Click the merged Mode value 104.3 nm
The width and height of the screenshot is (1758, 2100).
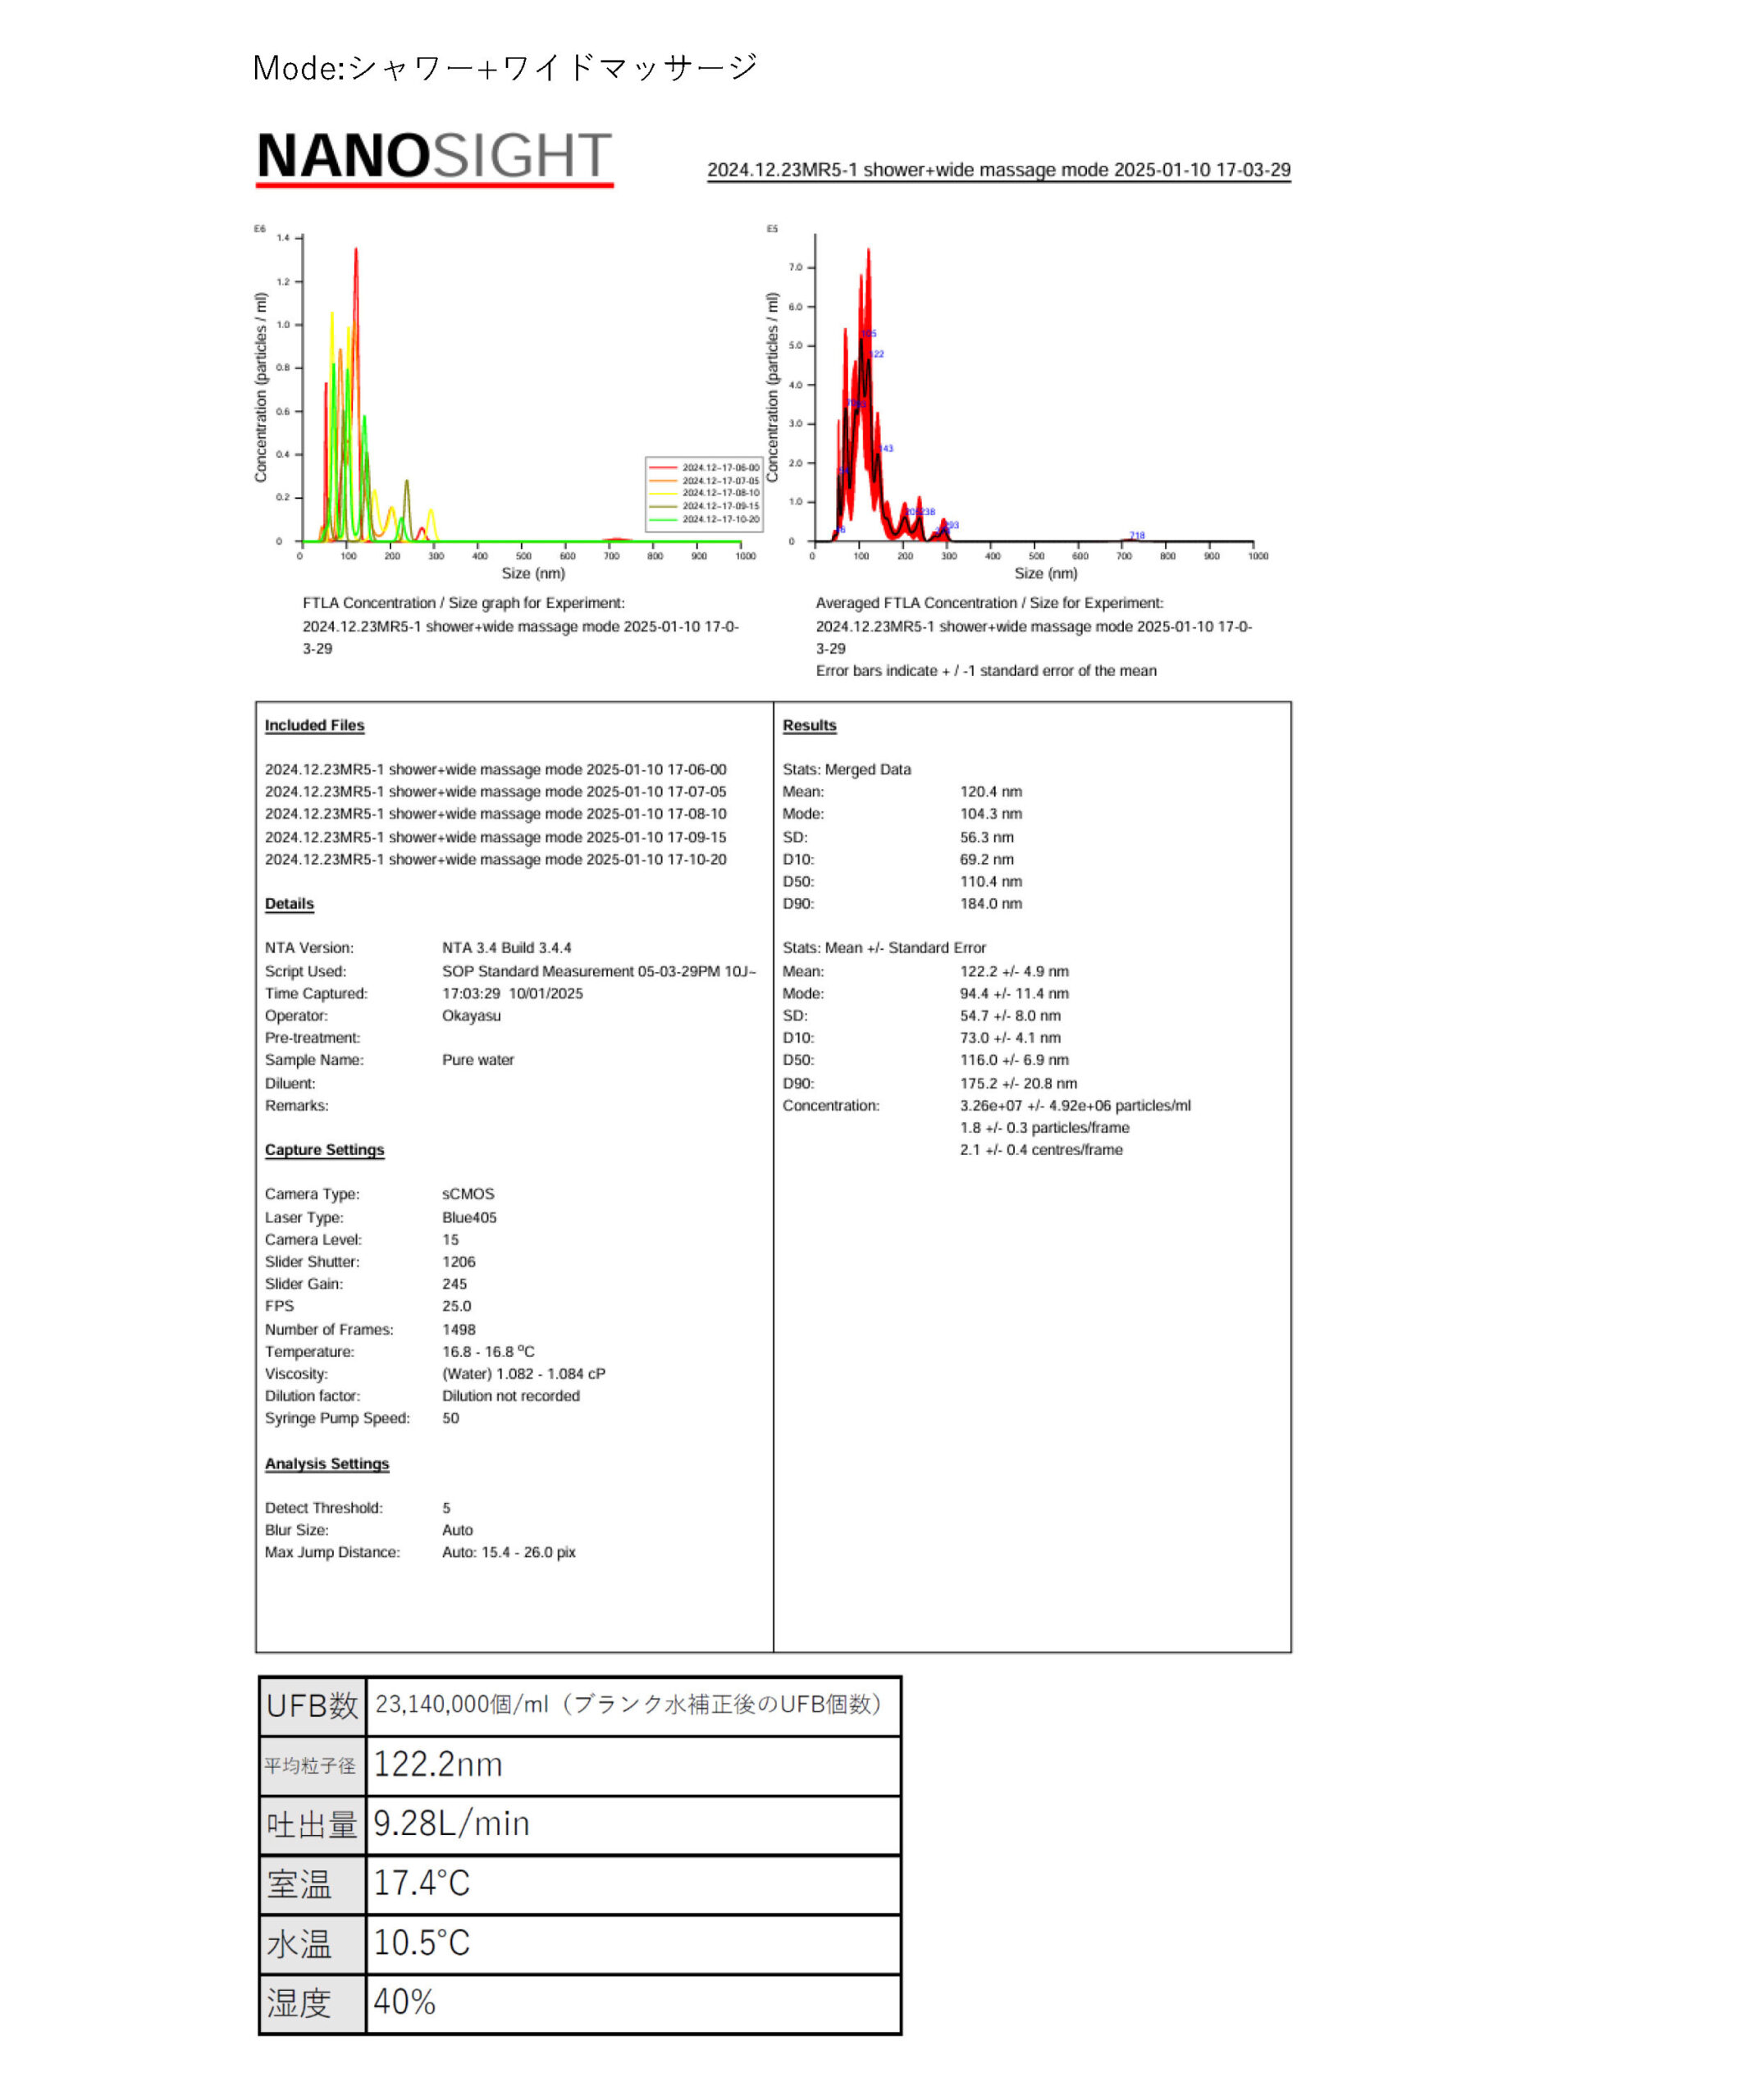pyautogui.click(x=990, y=814)
